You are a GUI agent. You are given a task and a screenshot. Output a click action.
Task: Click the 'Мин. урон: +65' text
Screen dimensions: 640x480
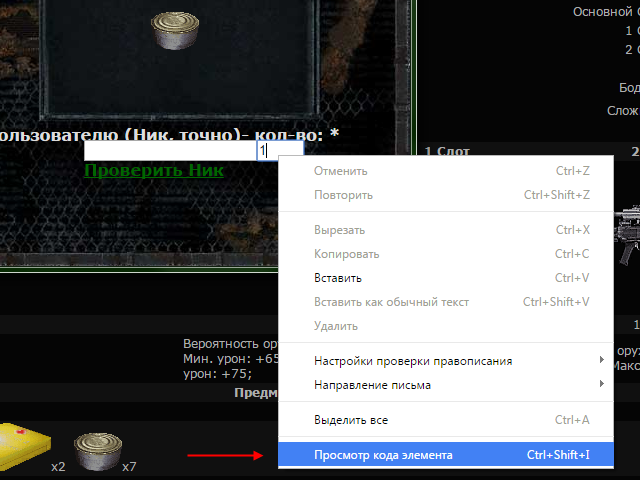(x=231, y=359)
